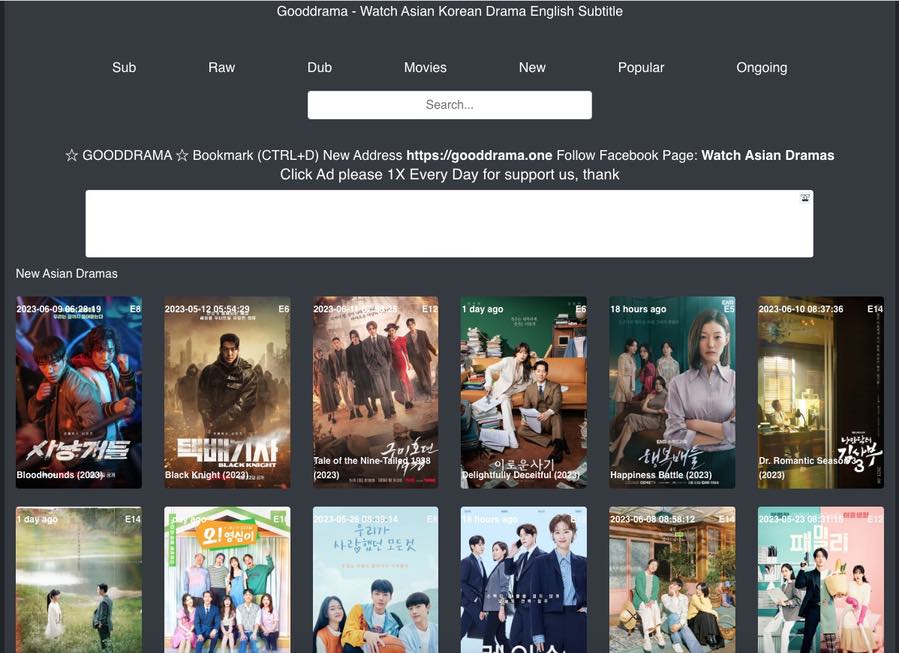Click inside the Search field

point(449,104)
